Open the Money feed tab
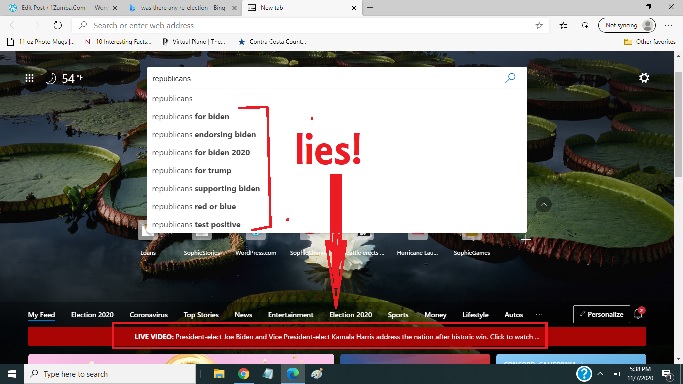This screenshot has height=384, width=683. point(435,314)
